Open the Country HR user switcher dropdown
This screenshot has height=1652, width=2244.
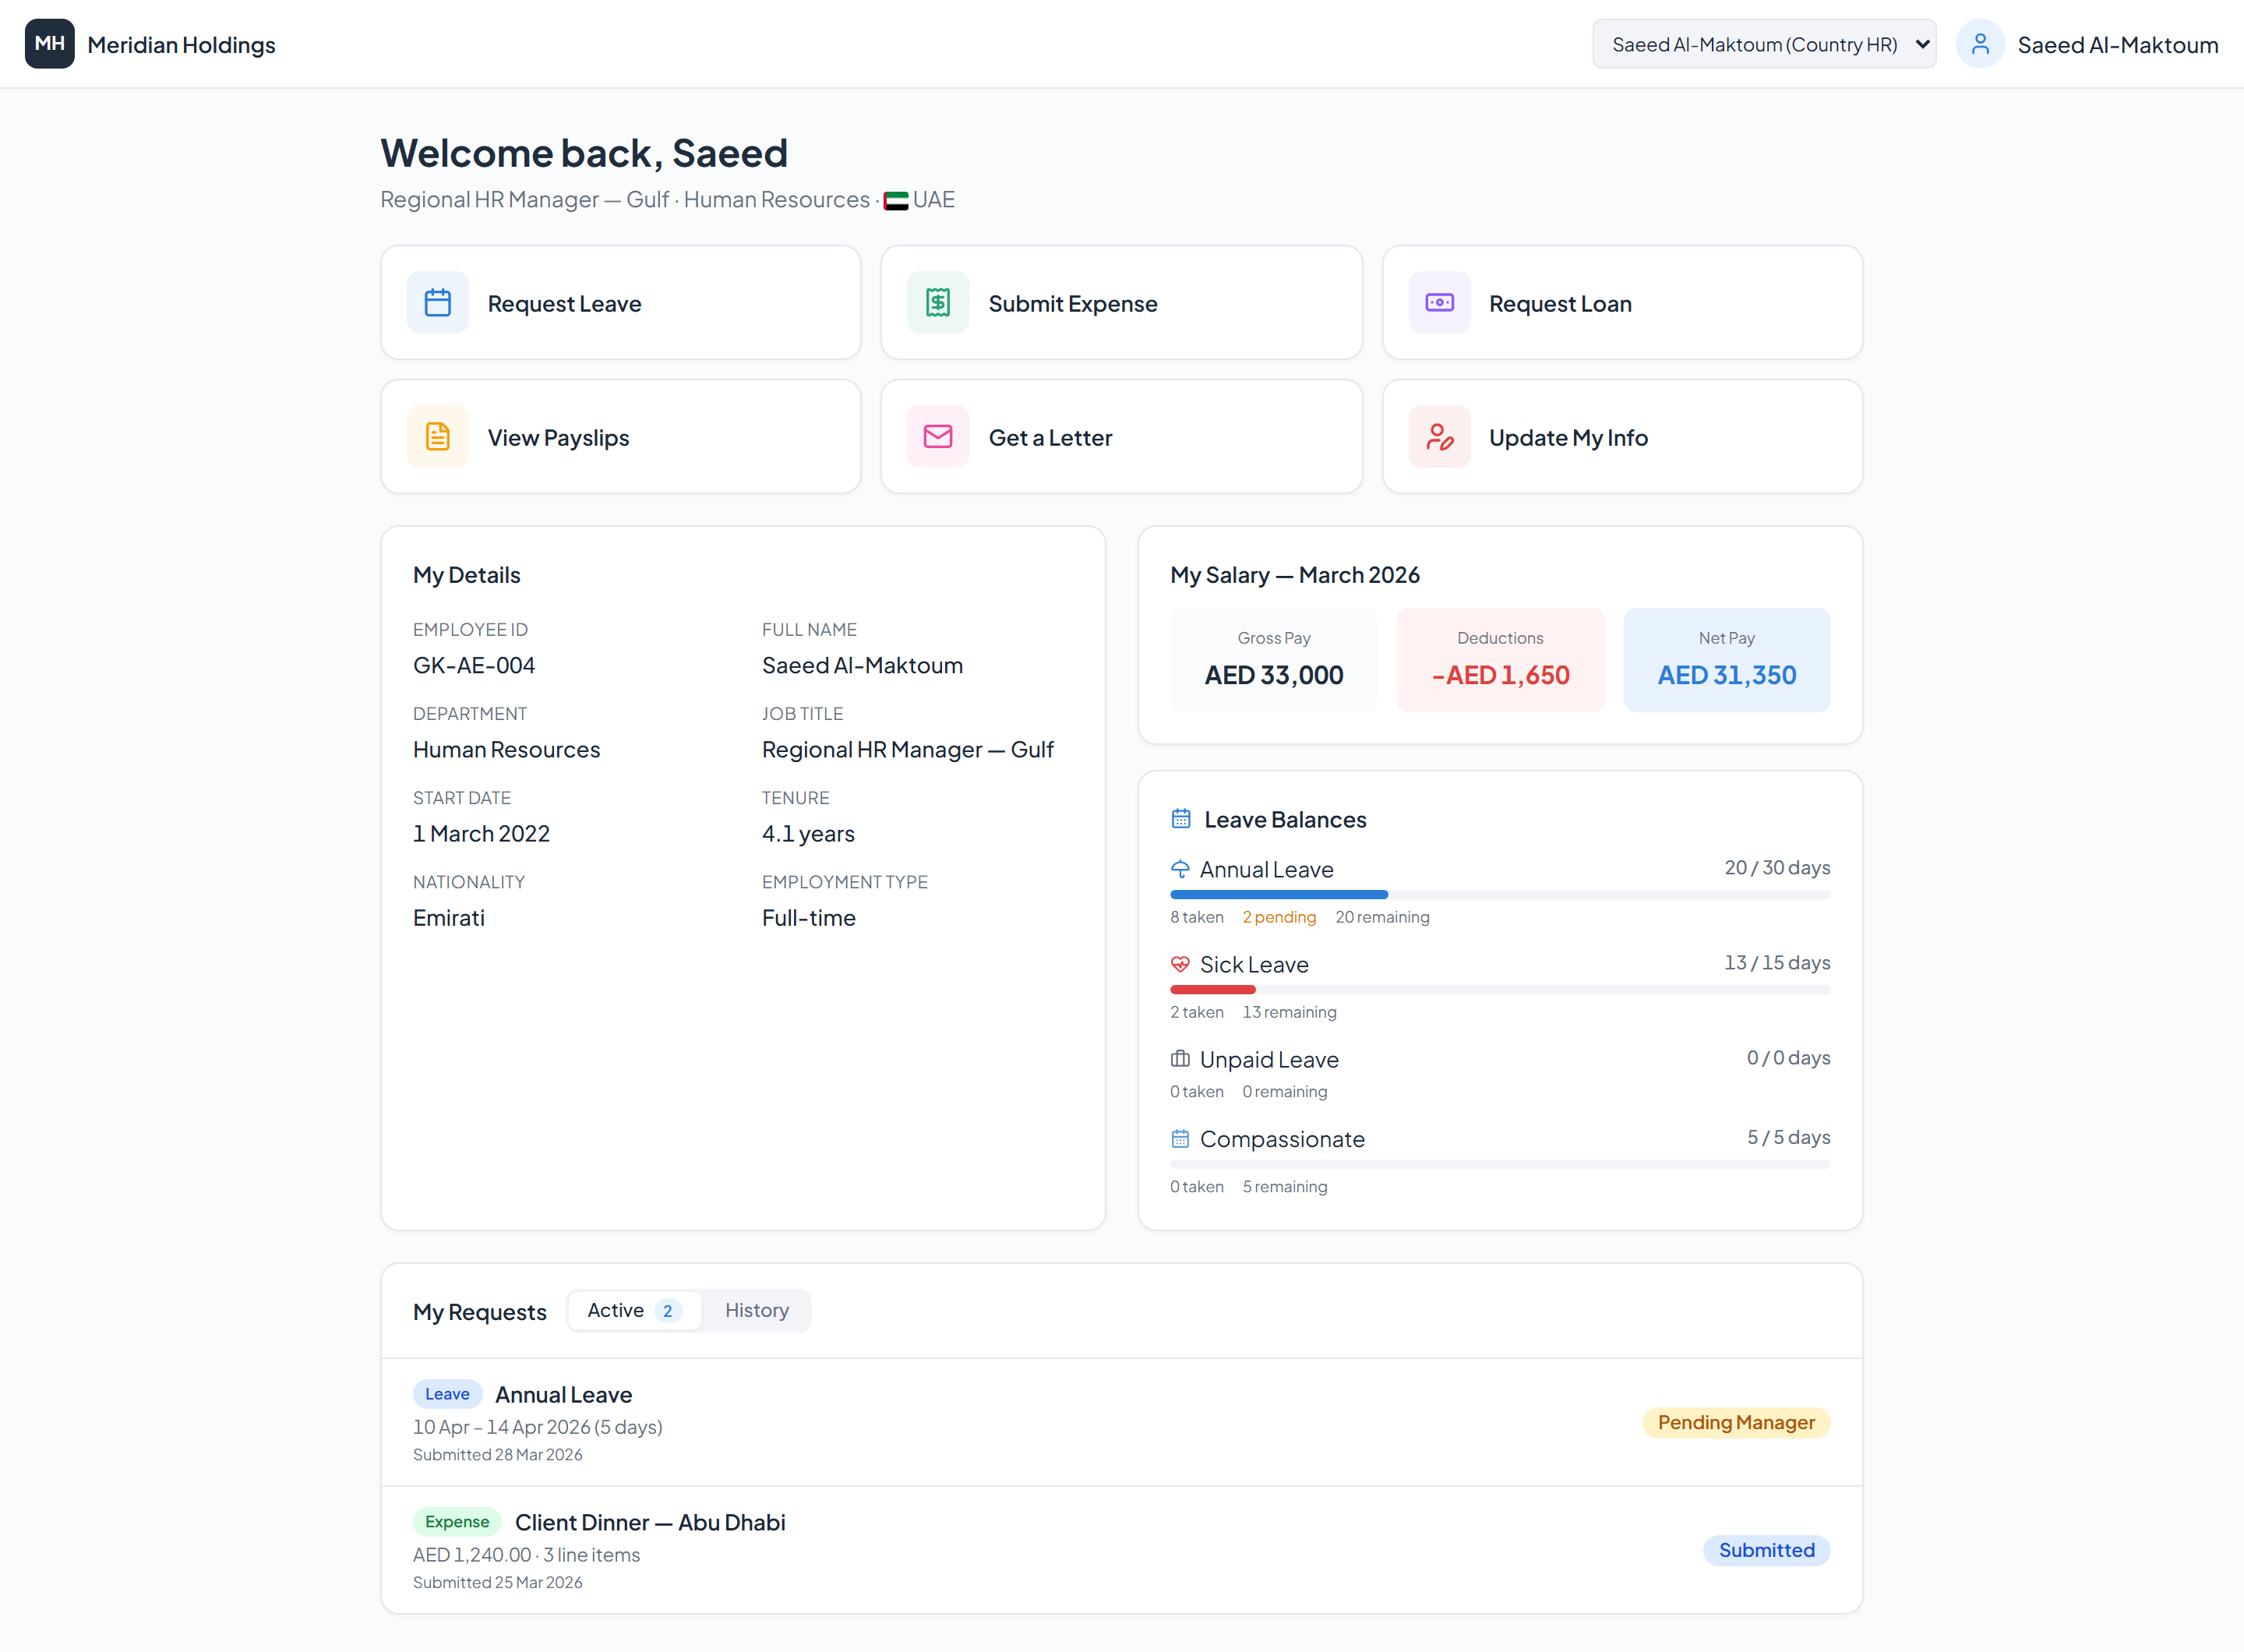pyautogui.click(x=1763, y=44)
